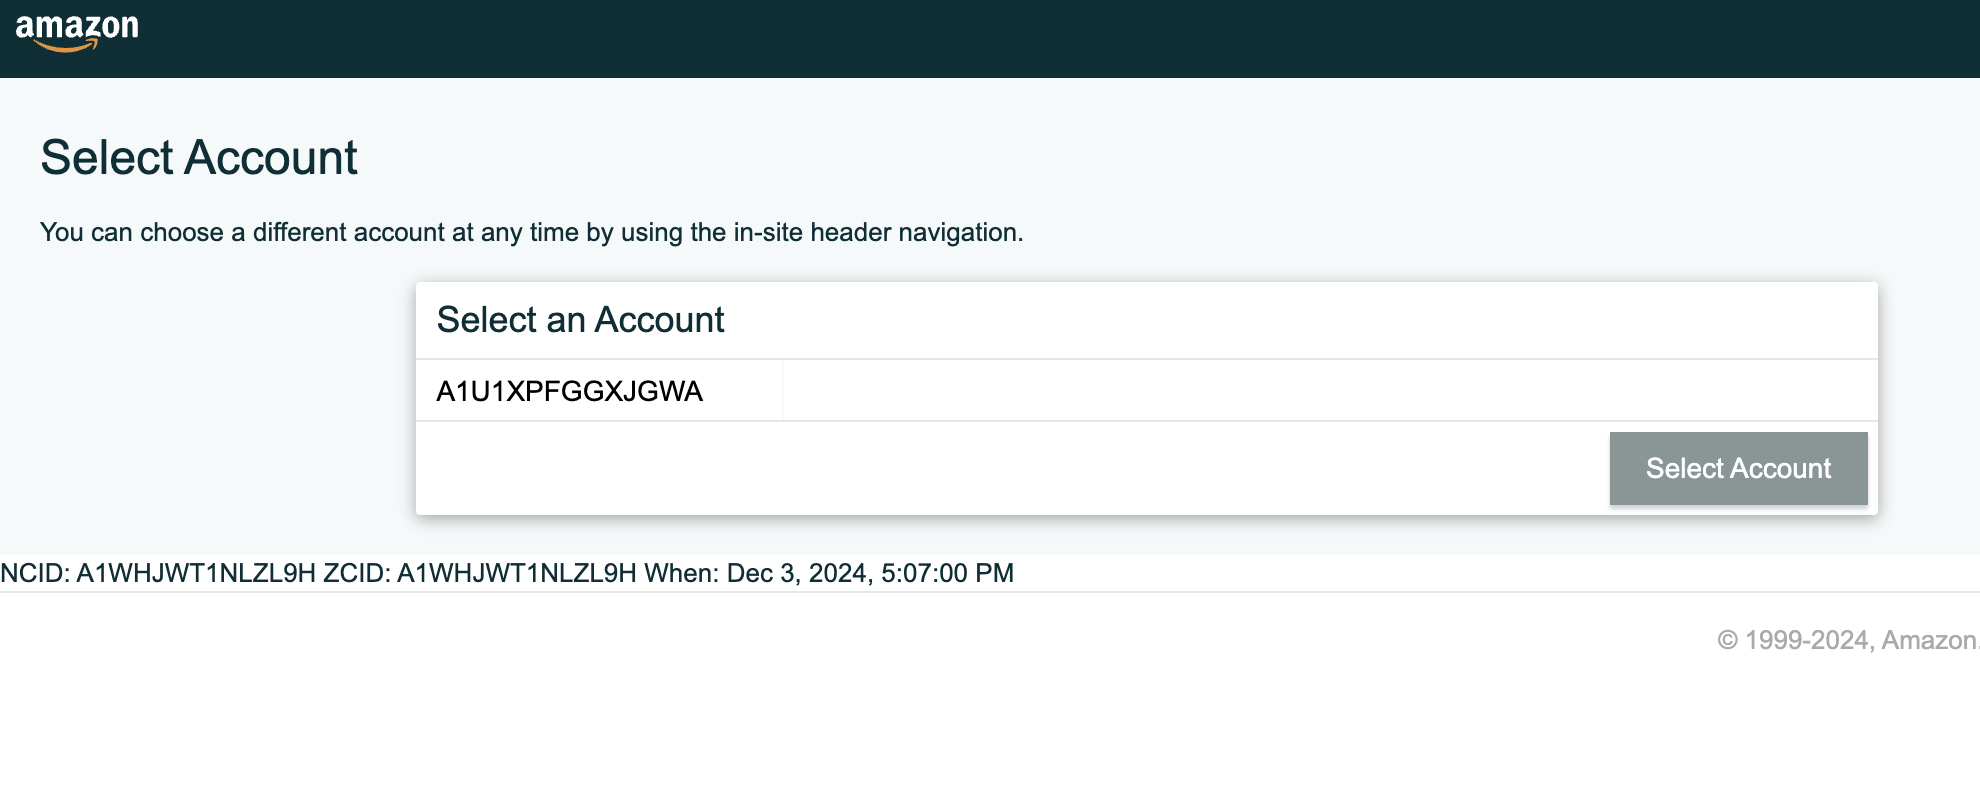Click the NCID value A1WHJWT1NLZL9H
The width and height of the screenshot is (1980, 812).
click(x=196, y=573)
